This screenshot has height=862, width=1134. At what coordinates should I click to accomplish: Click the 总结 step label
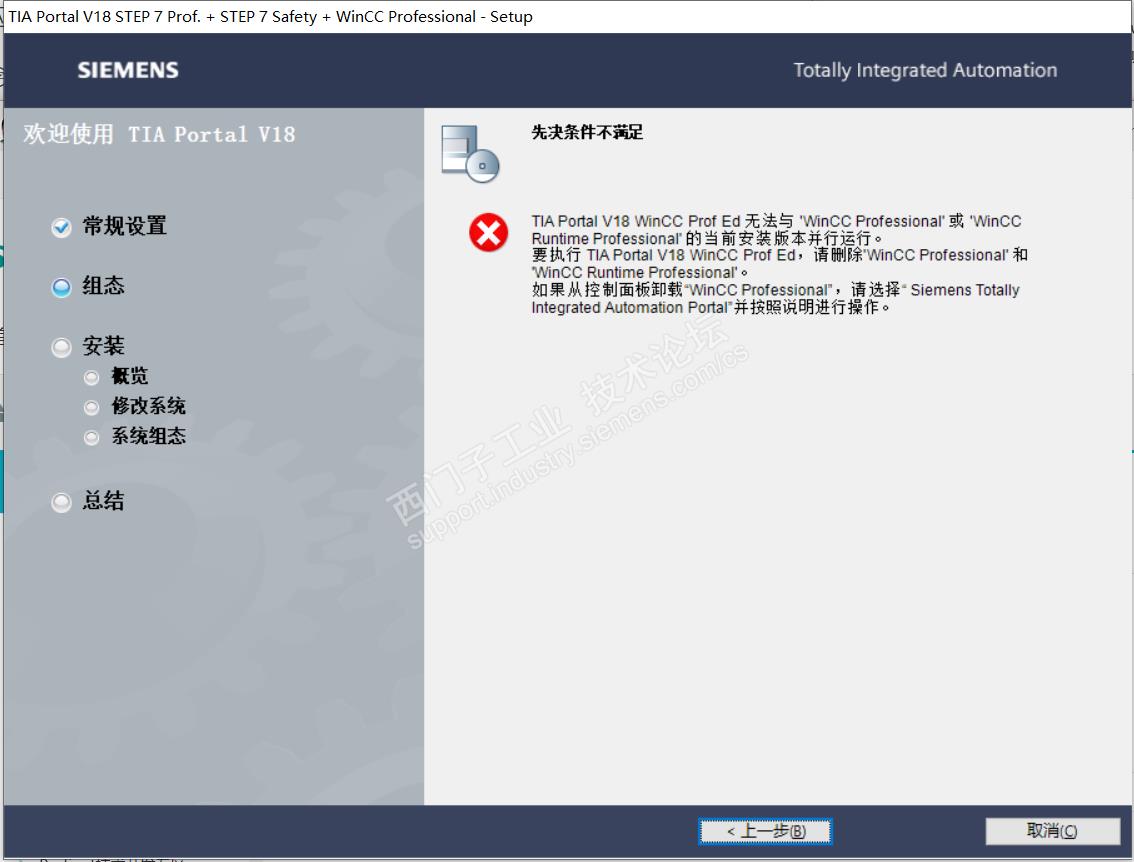(103, 500)
